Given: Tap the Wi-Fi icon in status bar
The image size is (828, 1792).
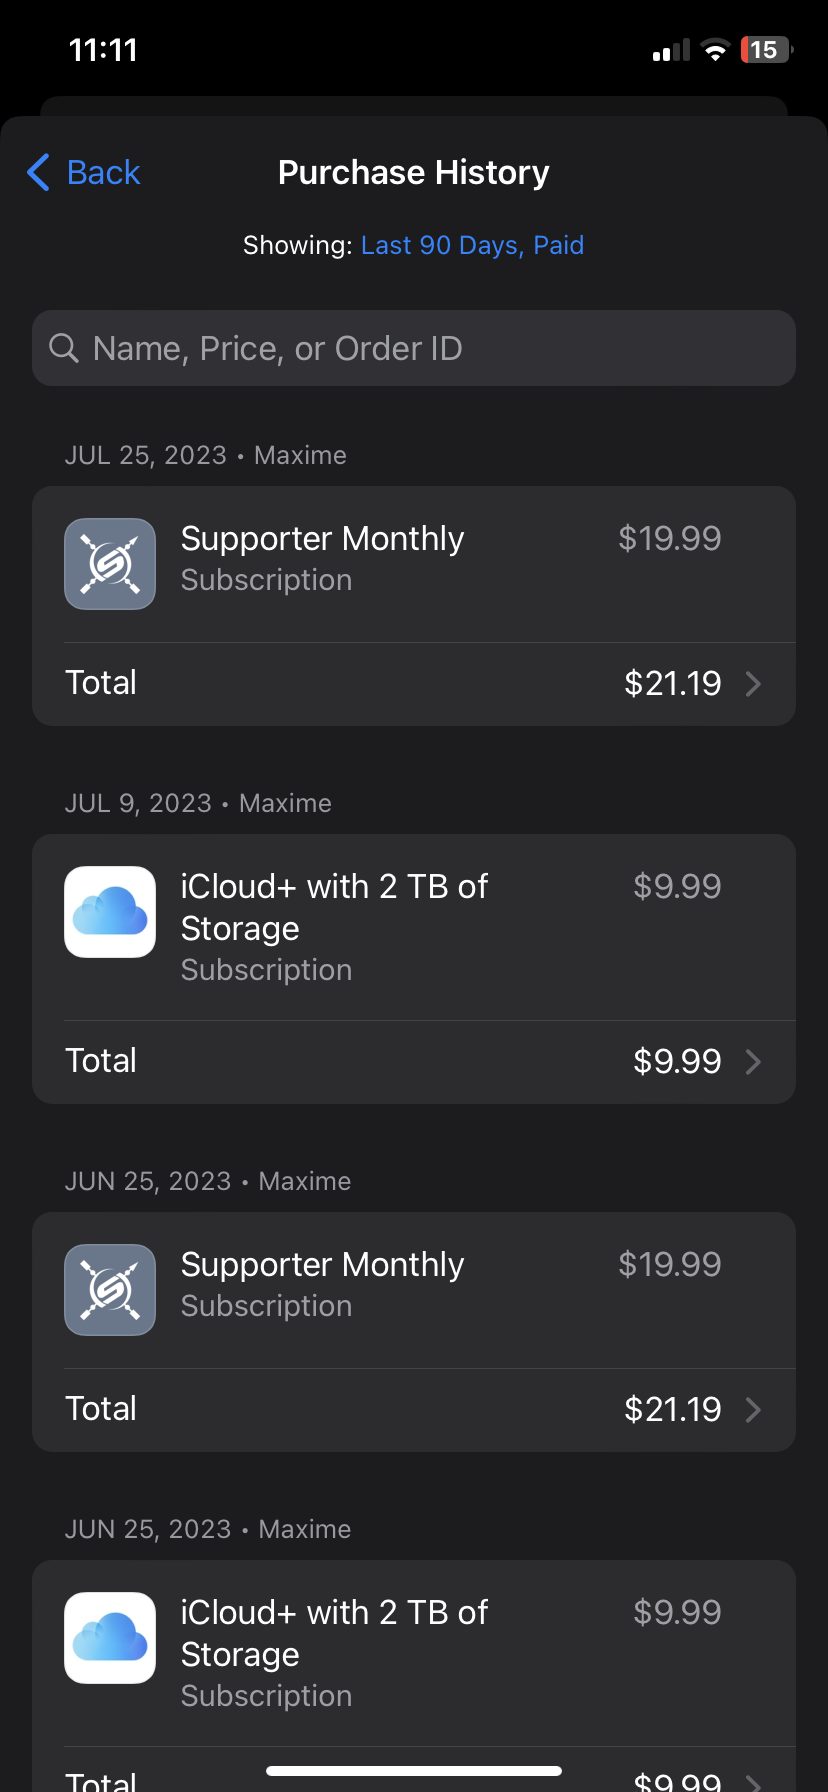Looking at the screenshot, I should (715, 51).
